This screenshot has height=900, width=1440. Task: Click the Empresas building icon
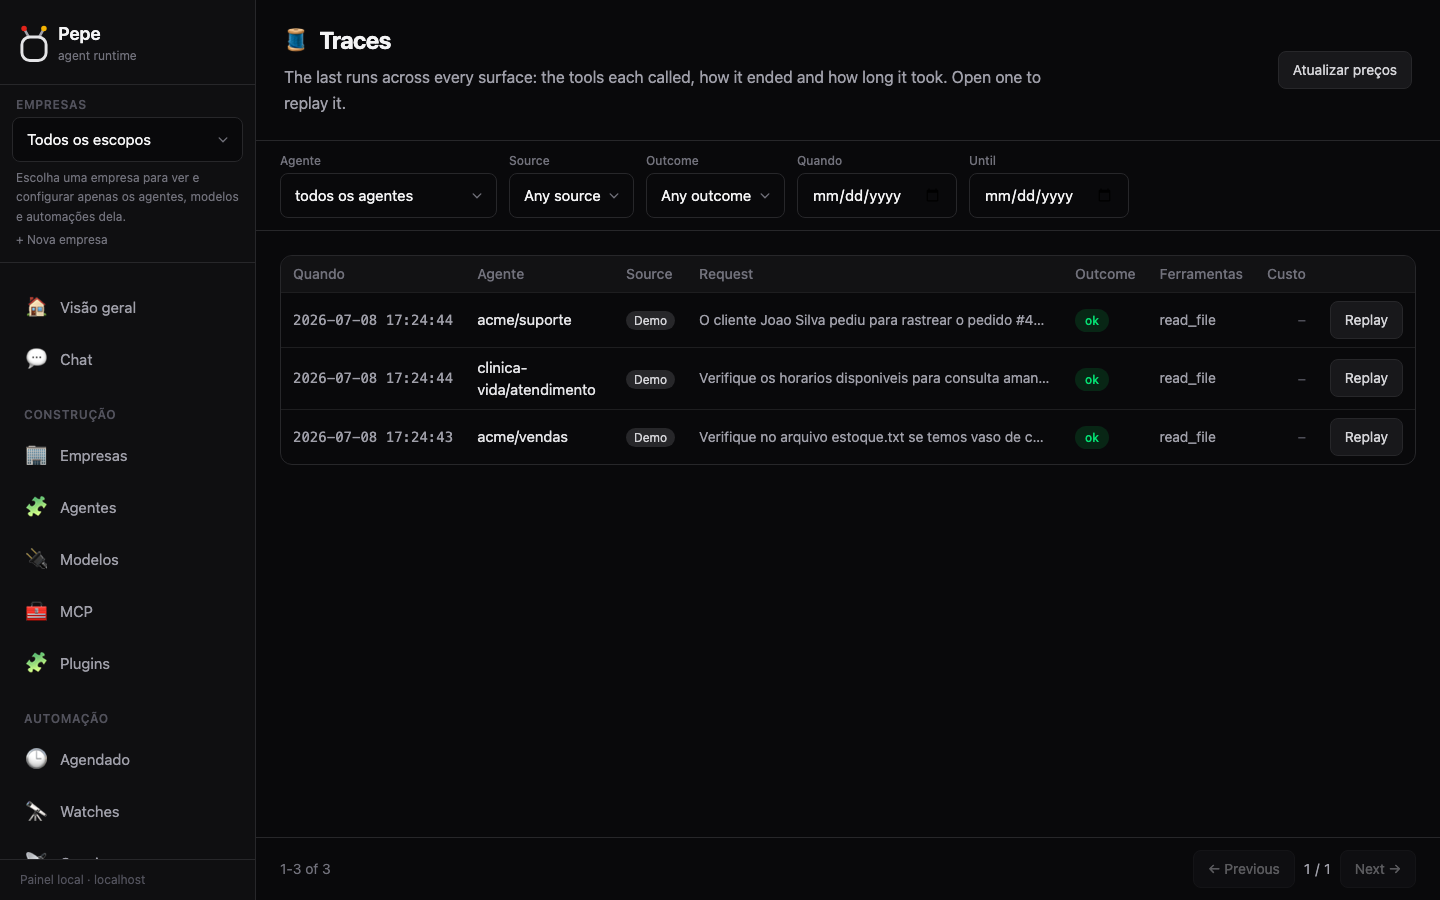(37, 455)
